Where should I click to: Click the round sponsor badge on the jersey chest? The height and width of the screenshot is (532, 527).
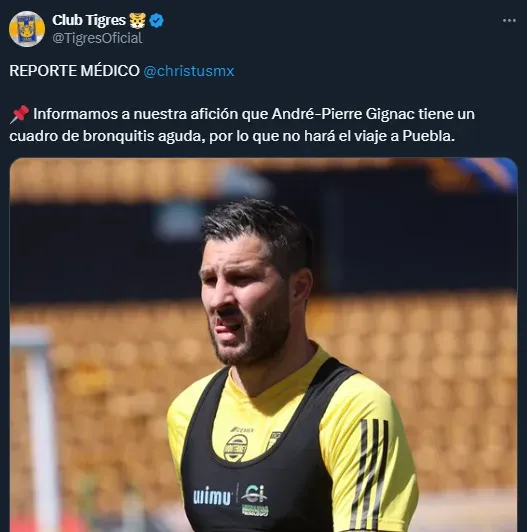pos(236,448)
